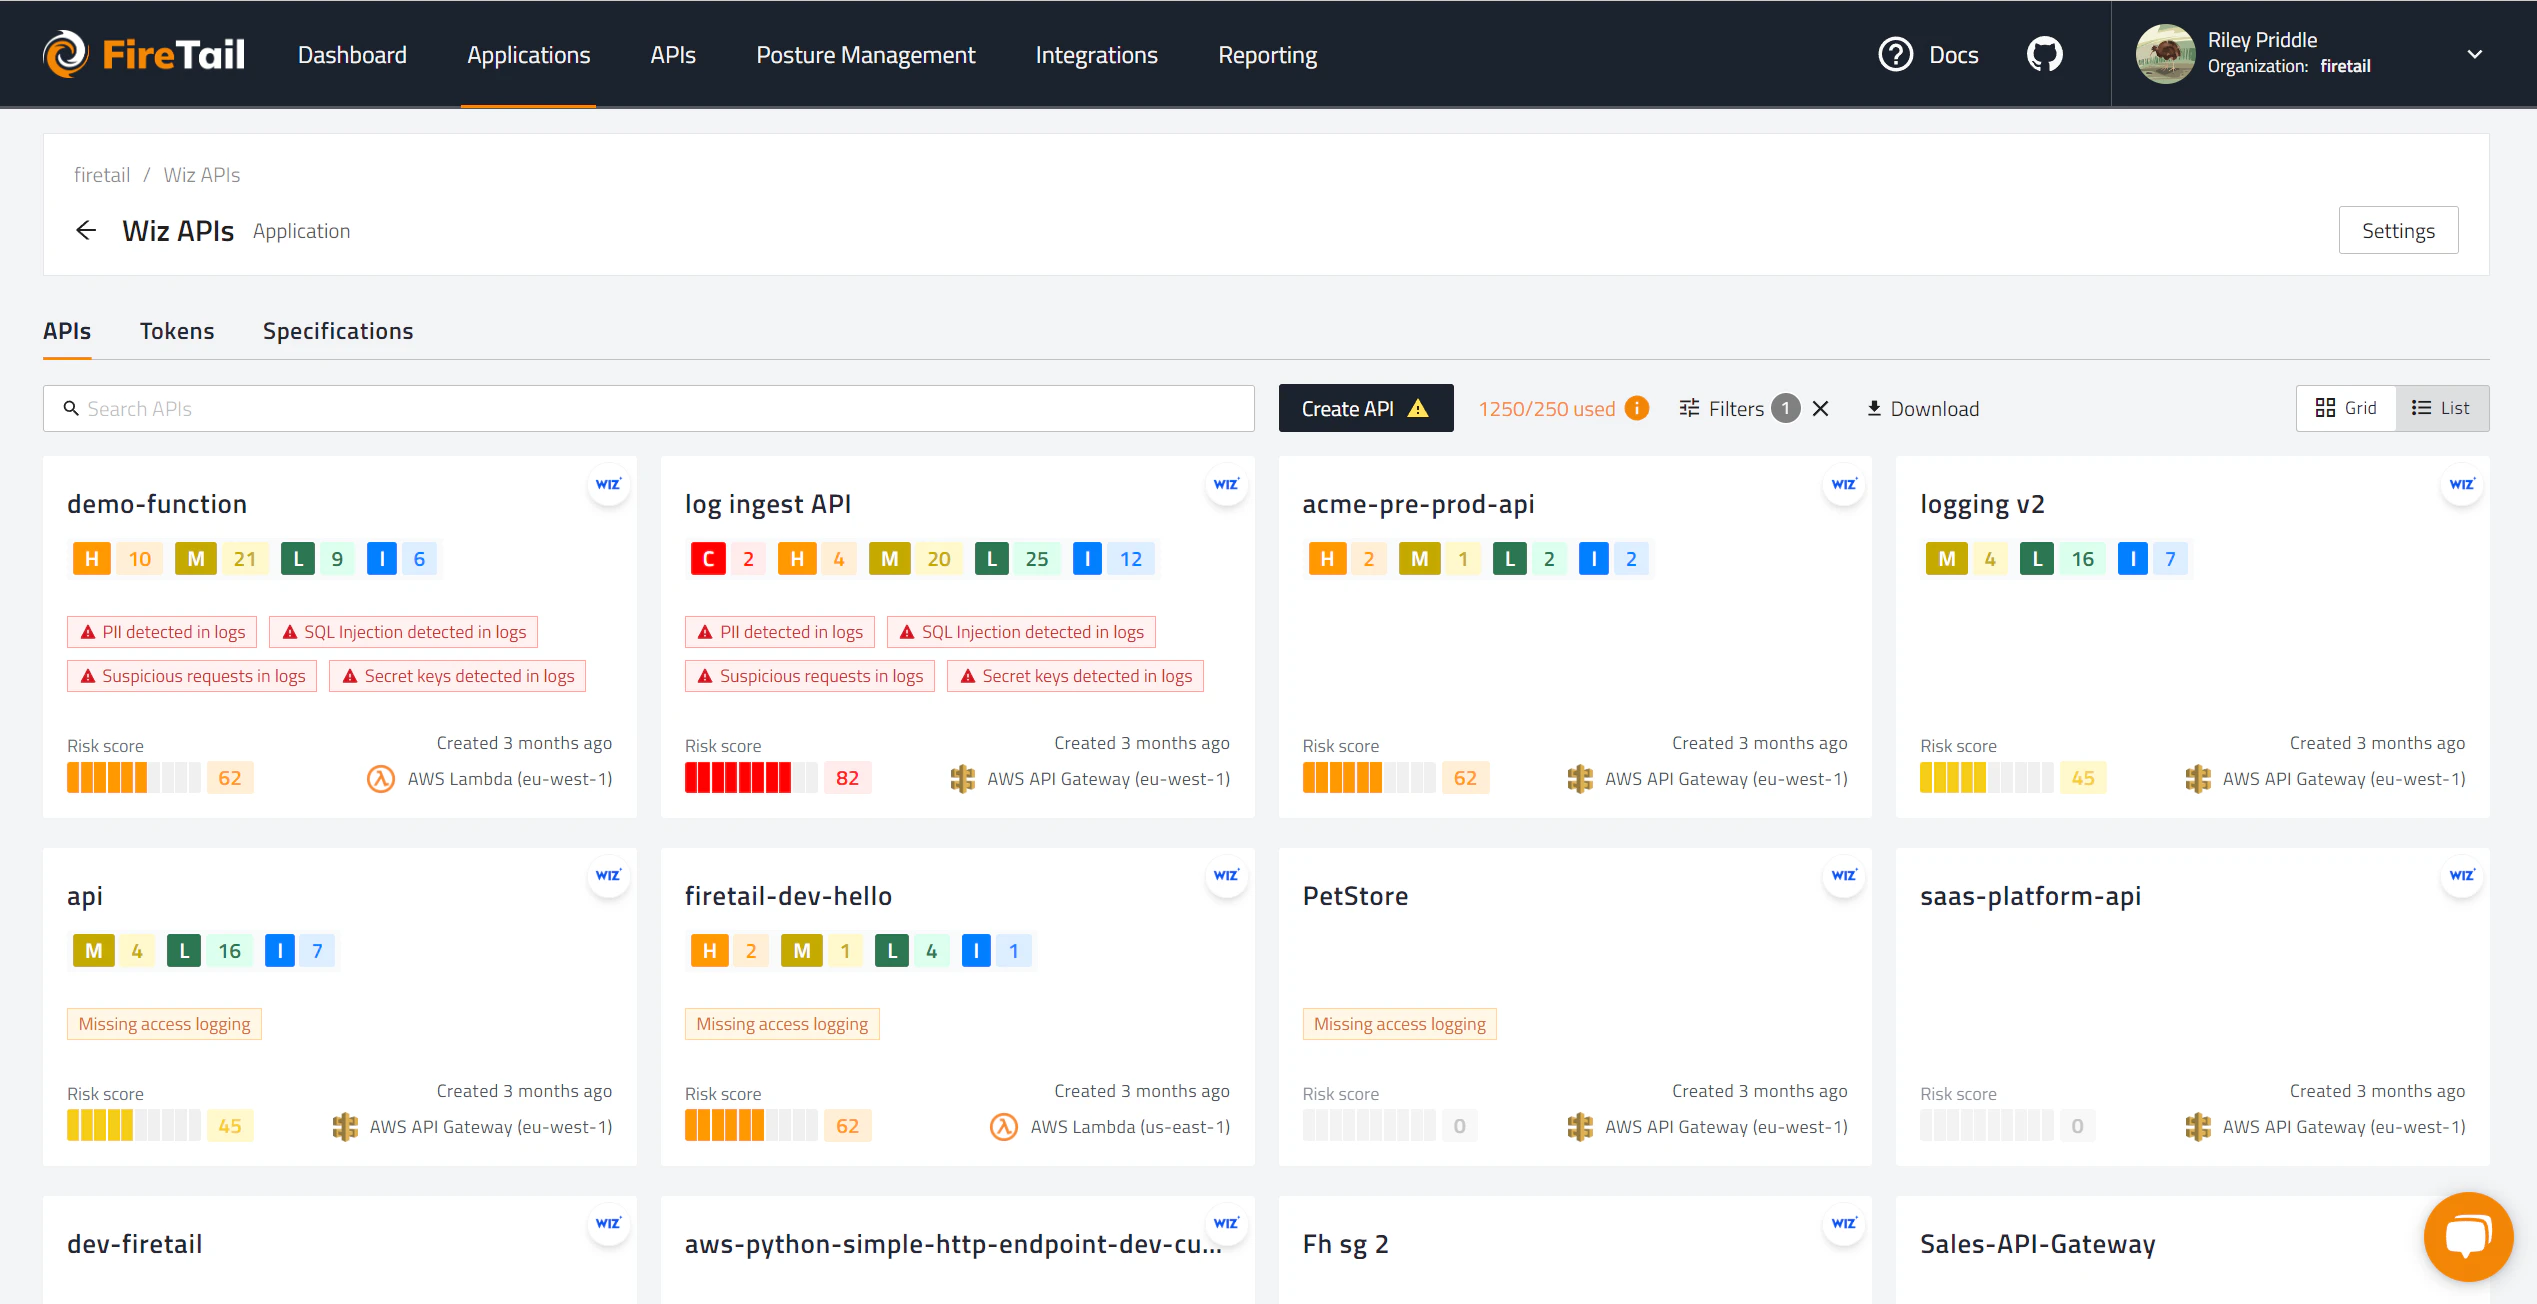This screenshot has width=2537, height=1304.
Task: Click 'Secret keys detected in logs' on demo-function
Action: (x=457, y=676)
